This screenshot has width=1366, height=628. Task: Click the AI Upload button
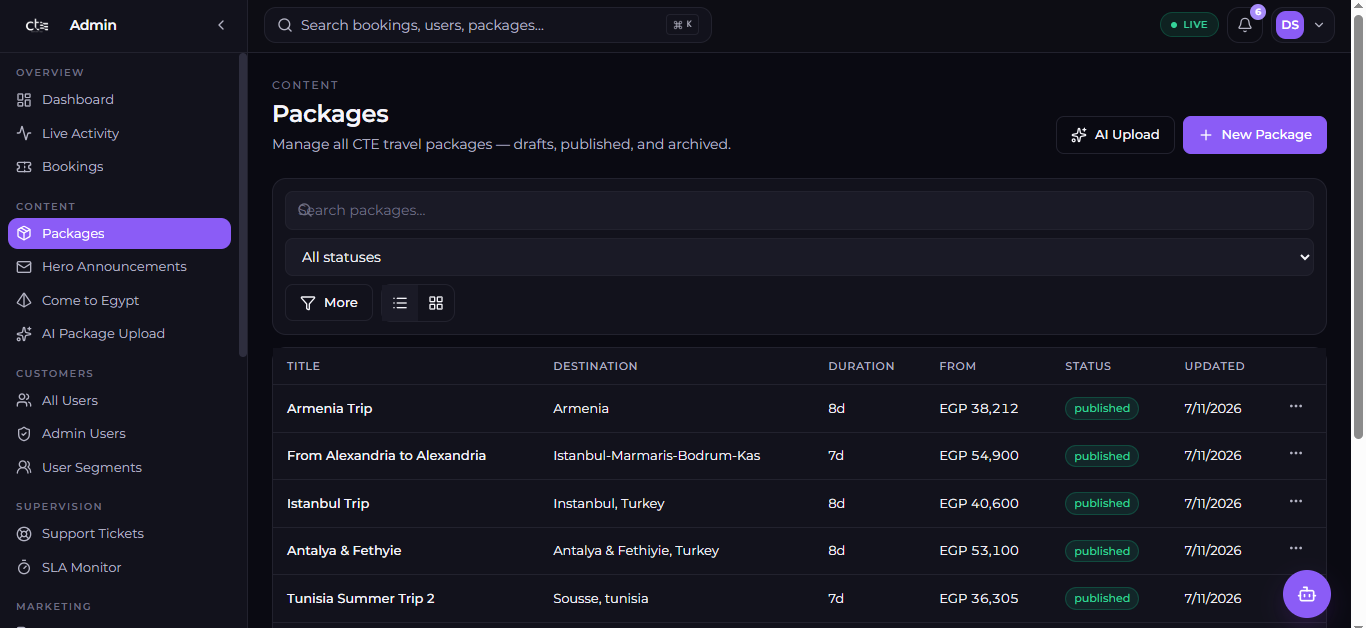pos(1115,135)
